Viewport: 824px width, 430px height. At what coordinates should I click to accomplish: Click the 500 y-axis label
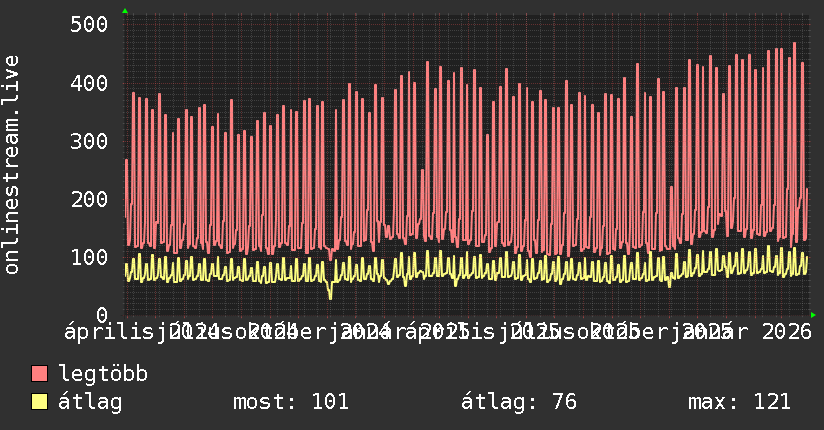(x=89, y=24)
